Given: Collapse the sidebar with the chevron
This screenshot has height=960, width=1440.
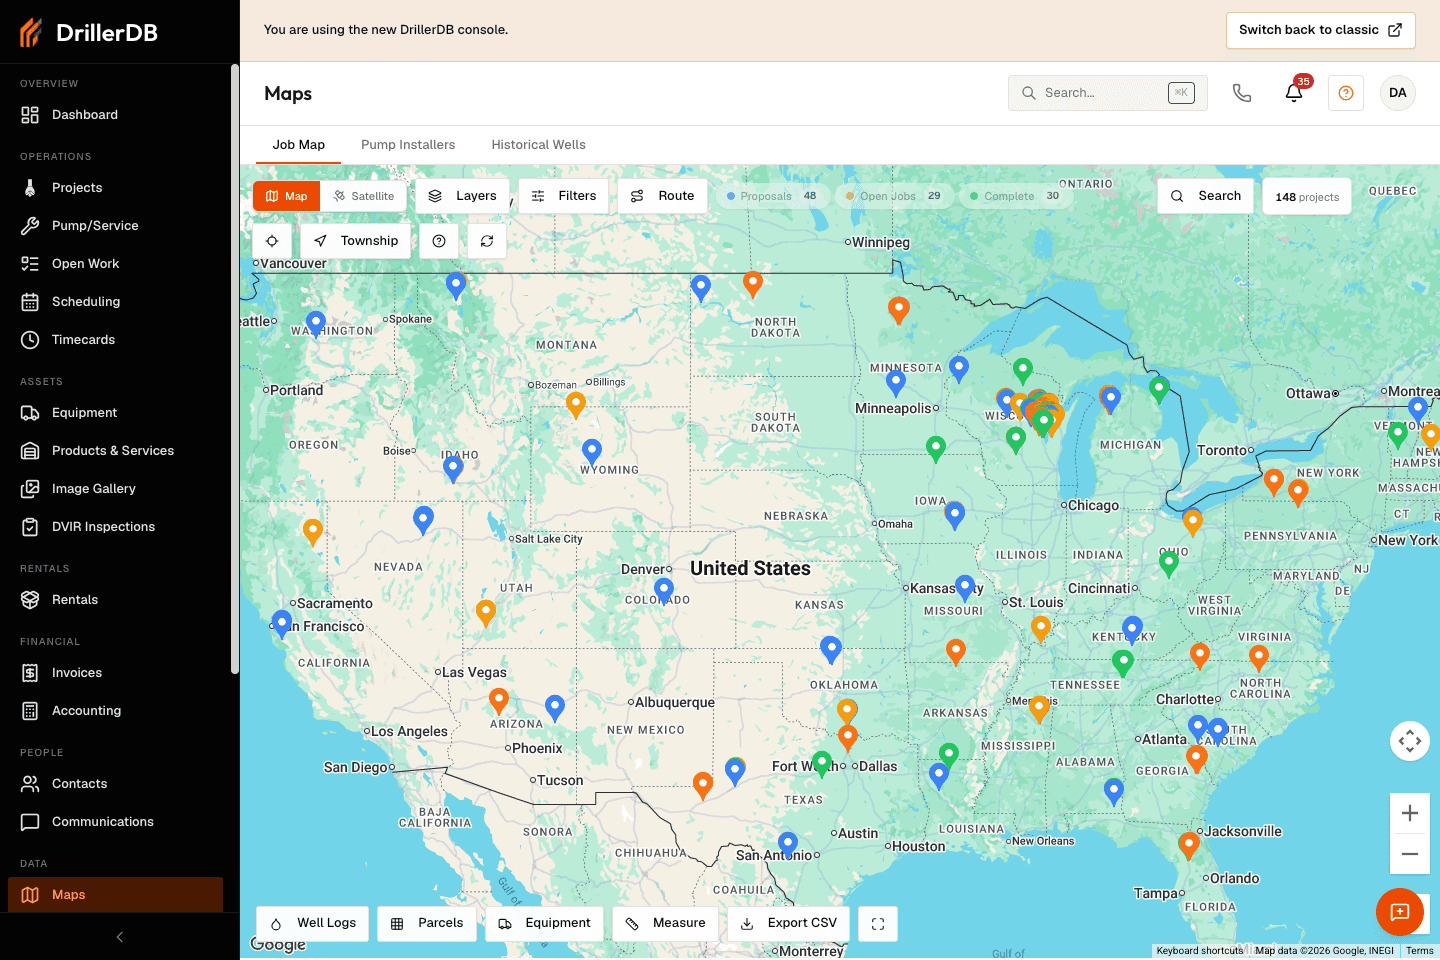Looking at the screenshot, I should coord(120,937).
